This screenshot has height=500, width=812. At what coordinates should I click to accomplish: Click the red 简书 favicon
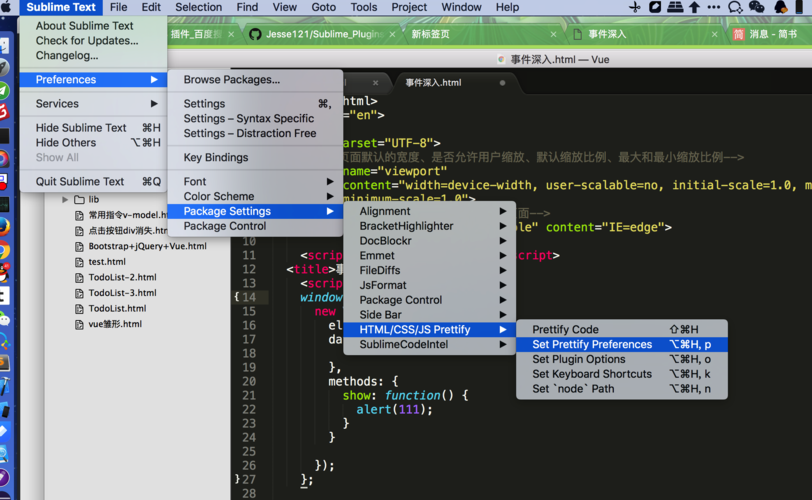coord(738,34)
